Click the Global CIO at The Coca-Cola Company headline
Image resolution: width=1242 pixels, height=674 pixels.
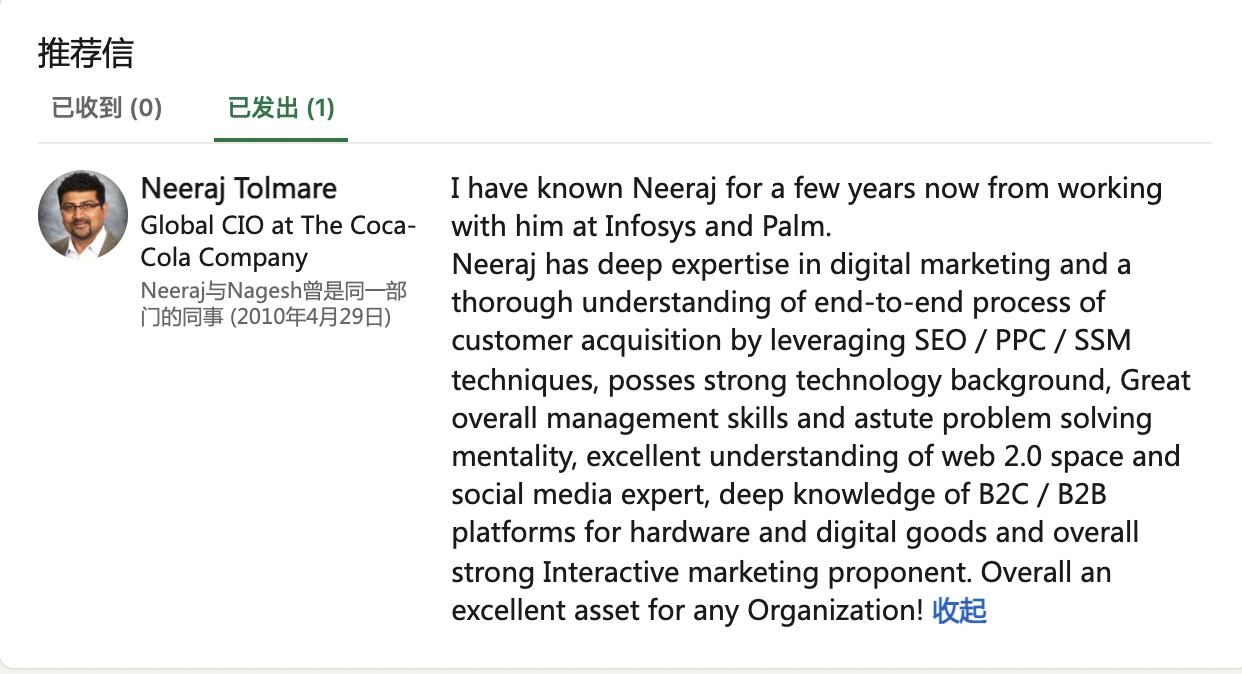(278, 241)
